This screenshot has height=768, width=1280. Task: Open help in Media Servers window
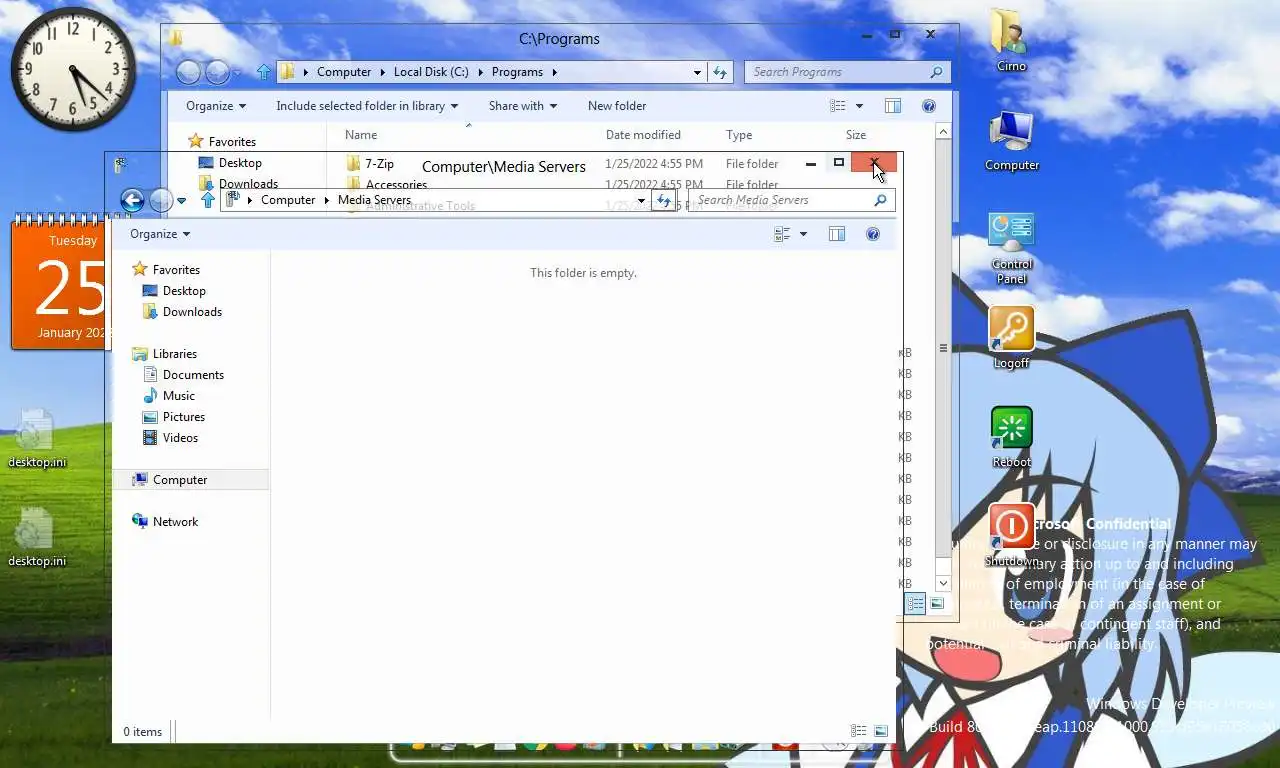[873, 234]
